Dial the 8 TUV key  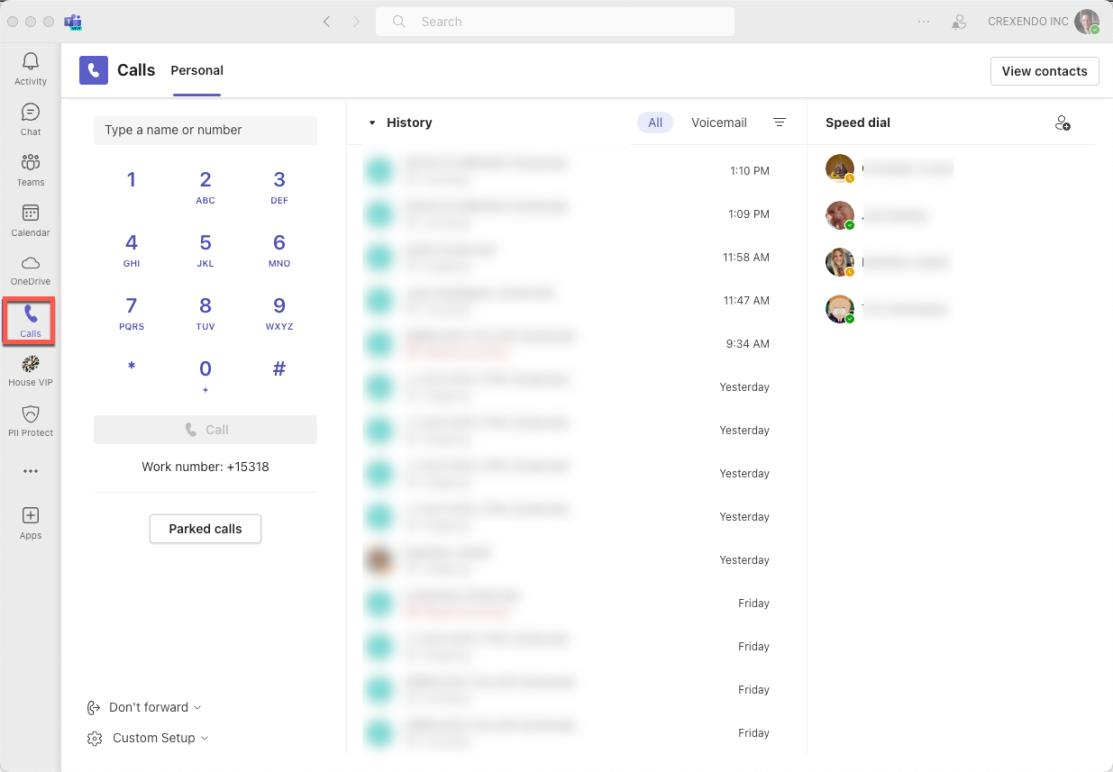[205, 313]
